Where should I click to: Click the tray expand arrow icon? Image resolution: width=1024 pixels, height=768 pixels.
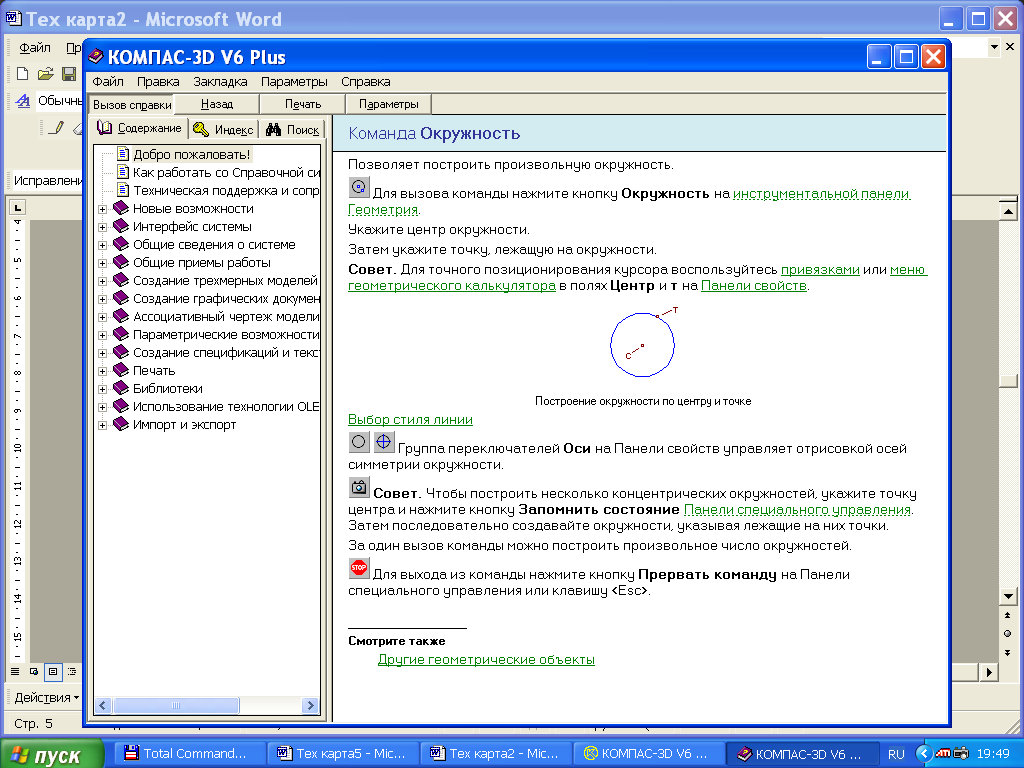pos(924,754)
